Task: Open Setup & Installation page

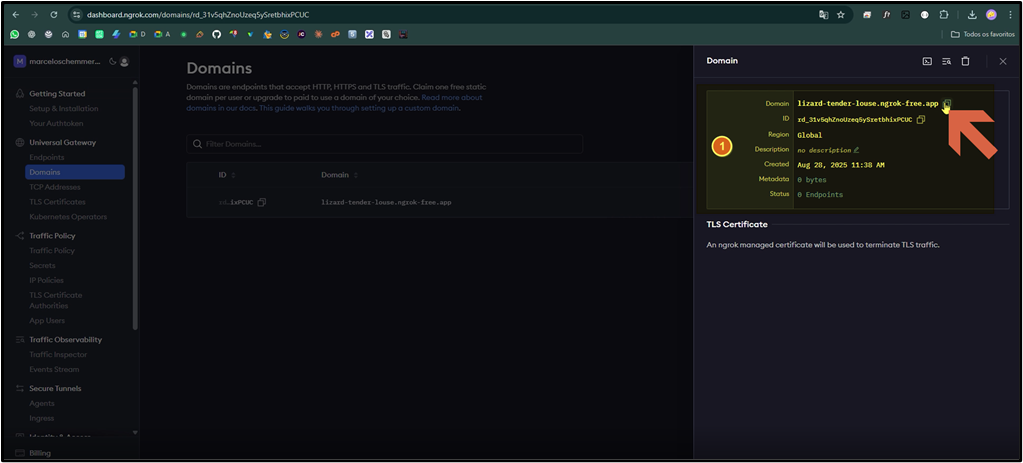Action: 64,109
